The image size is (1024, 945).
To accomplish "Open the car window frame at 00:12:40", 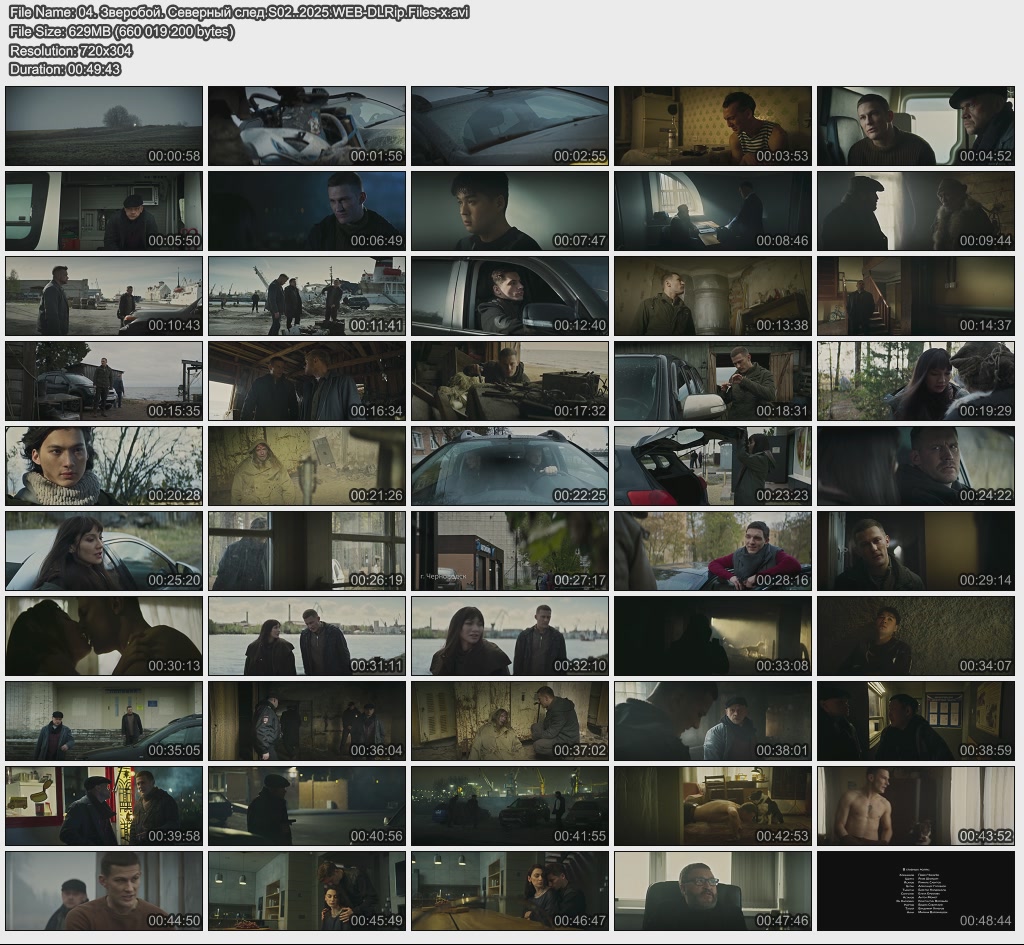I will tap(510, 296).
